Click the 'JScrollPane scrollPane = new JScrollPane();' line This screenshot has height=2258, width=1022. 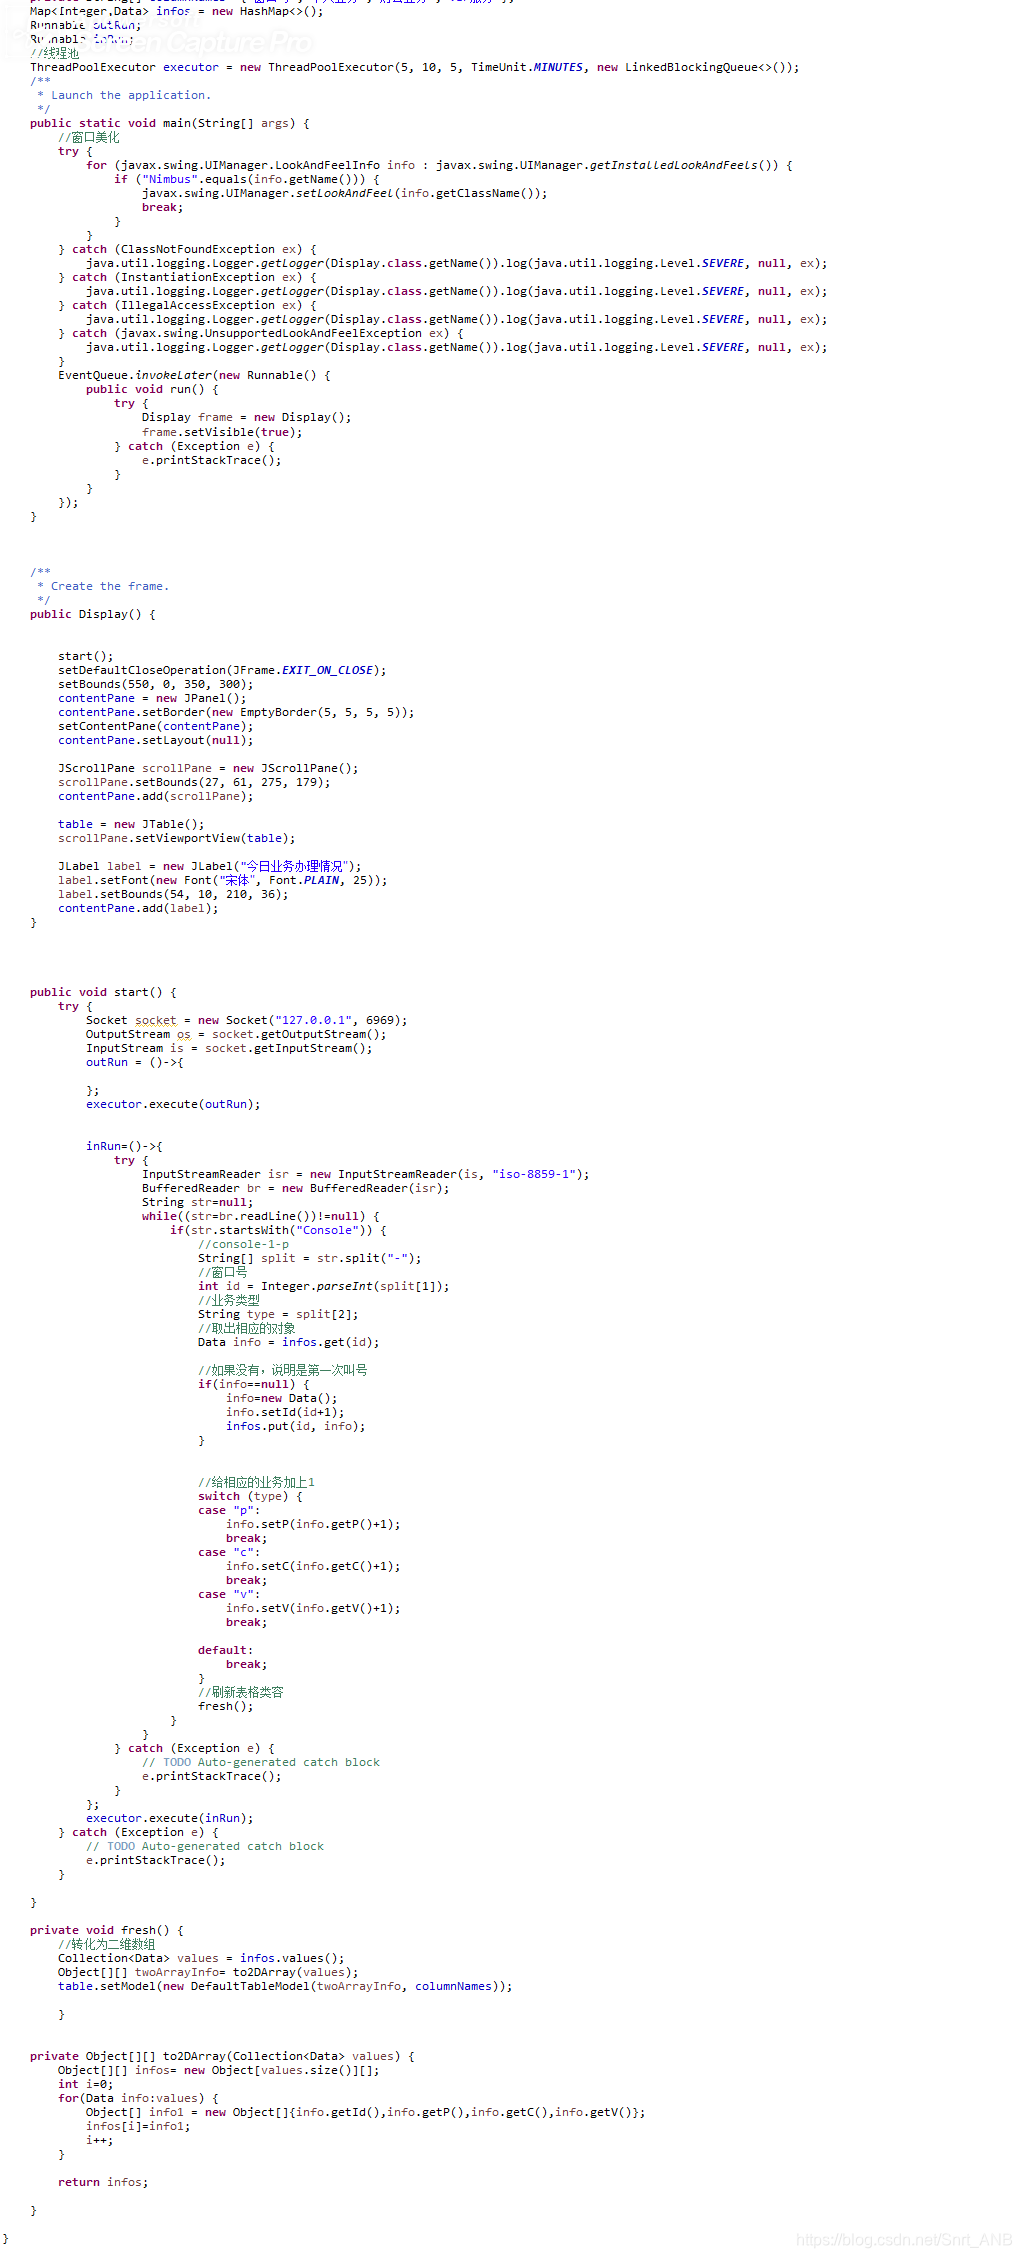click(208, 768)
